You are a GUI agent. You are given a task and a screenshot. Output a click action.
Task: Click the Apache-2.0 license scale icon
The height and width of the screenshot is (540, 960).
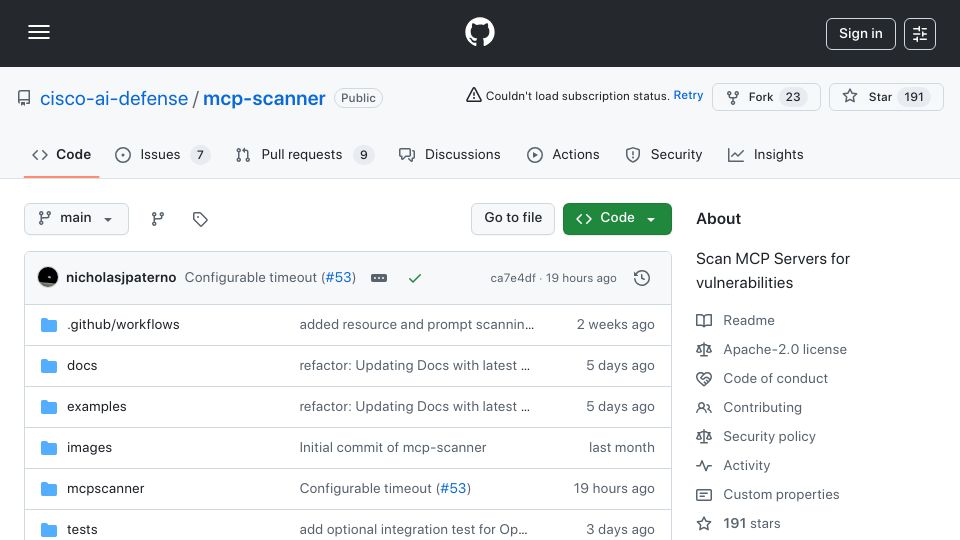(x=704, y=350)
